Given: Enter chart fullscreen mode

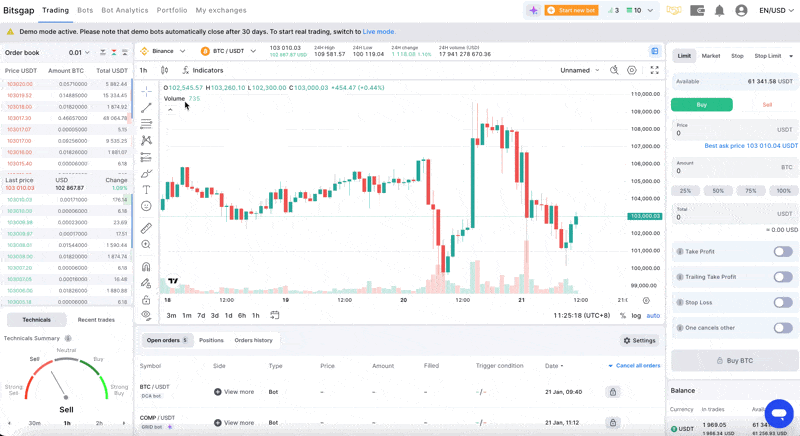Looking at the screenshot, I should click(655, 70).
